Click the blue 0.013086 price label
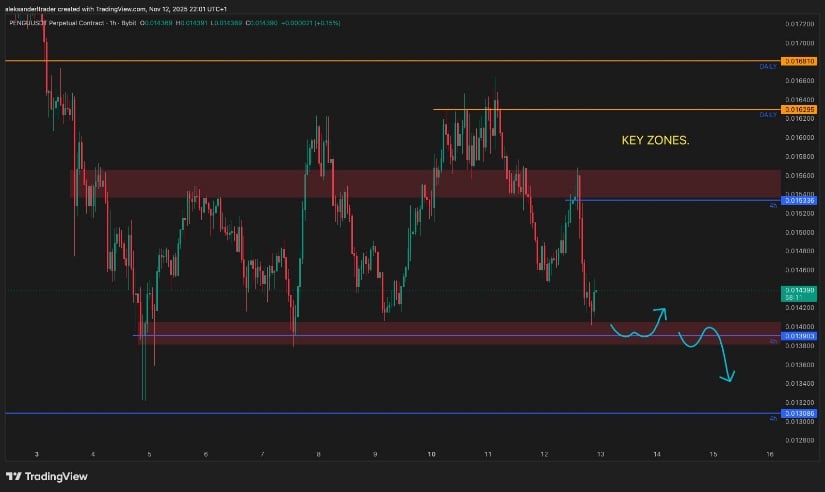825x492 pixels. [800, 413]
